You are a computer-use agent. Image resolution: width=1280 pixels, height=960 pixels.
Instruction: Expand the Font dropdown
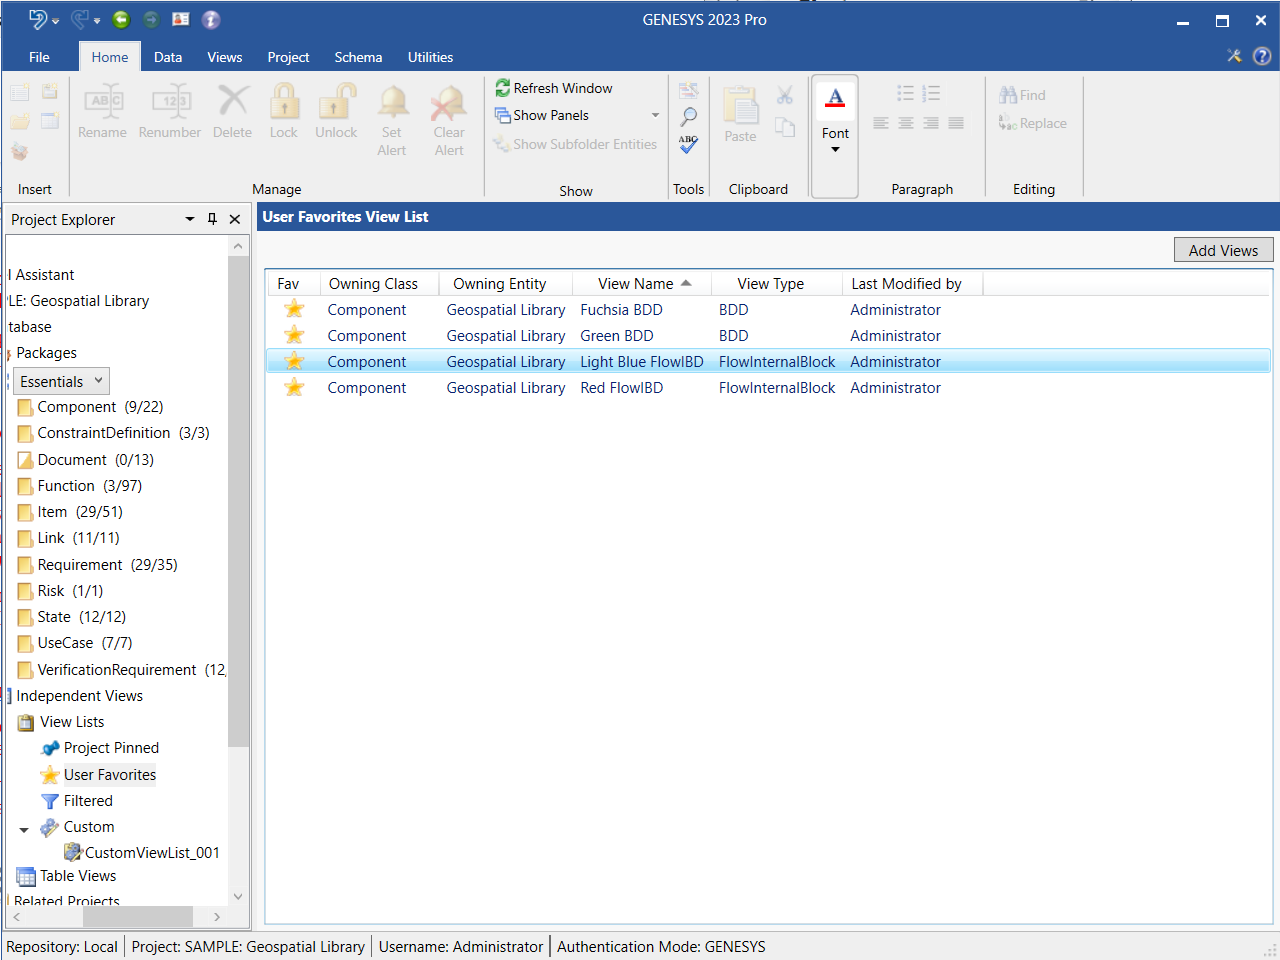coord(835,149)
